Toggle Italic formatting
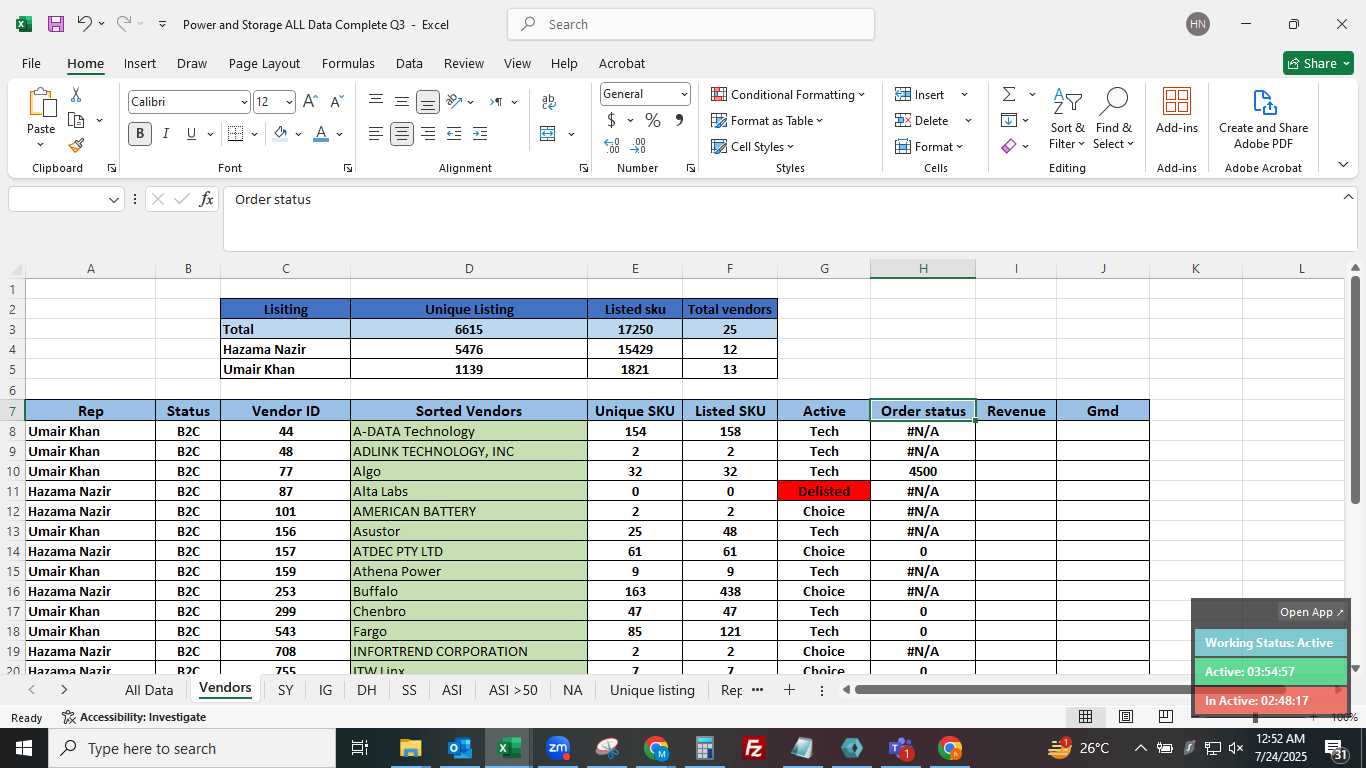Viewport: 1366px width, 768px height. pos(165,133)
